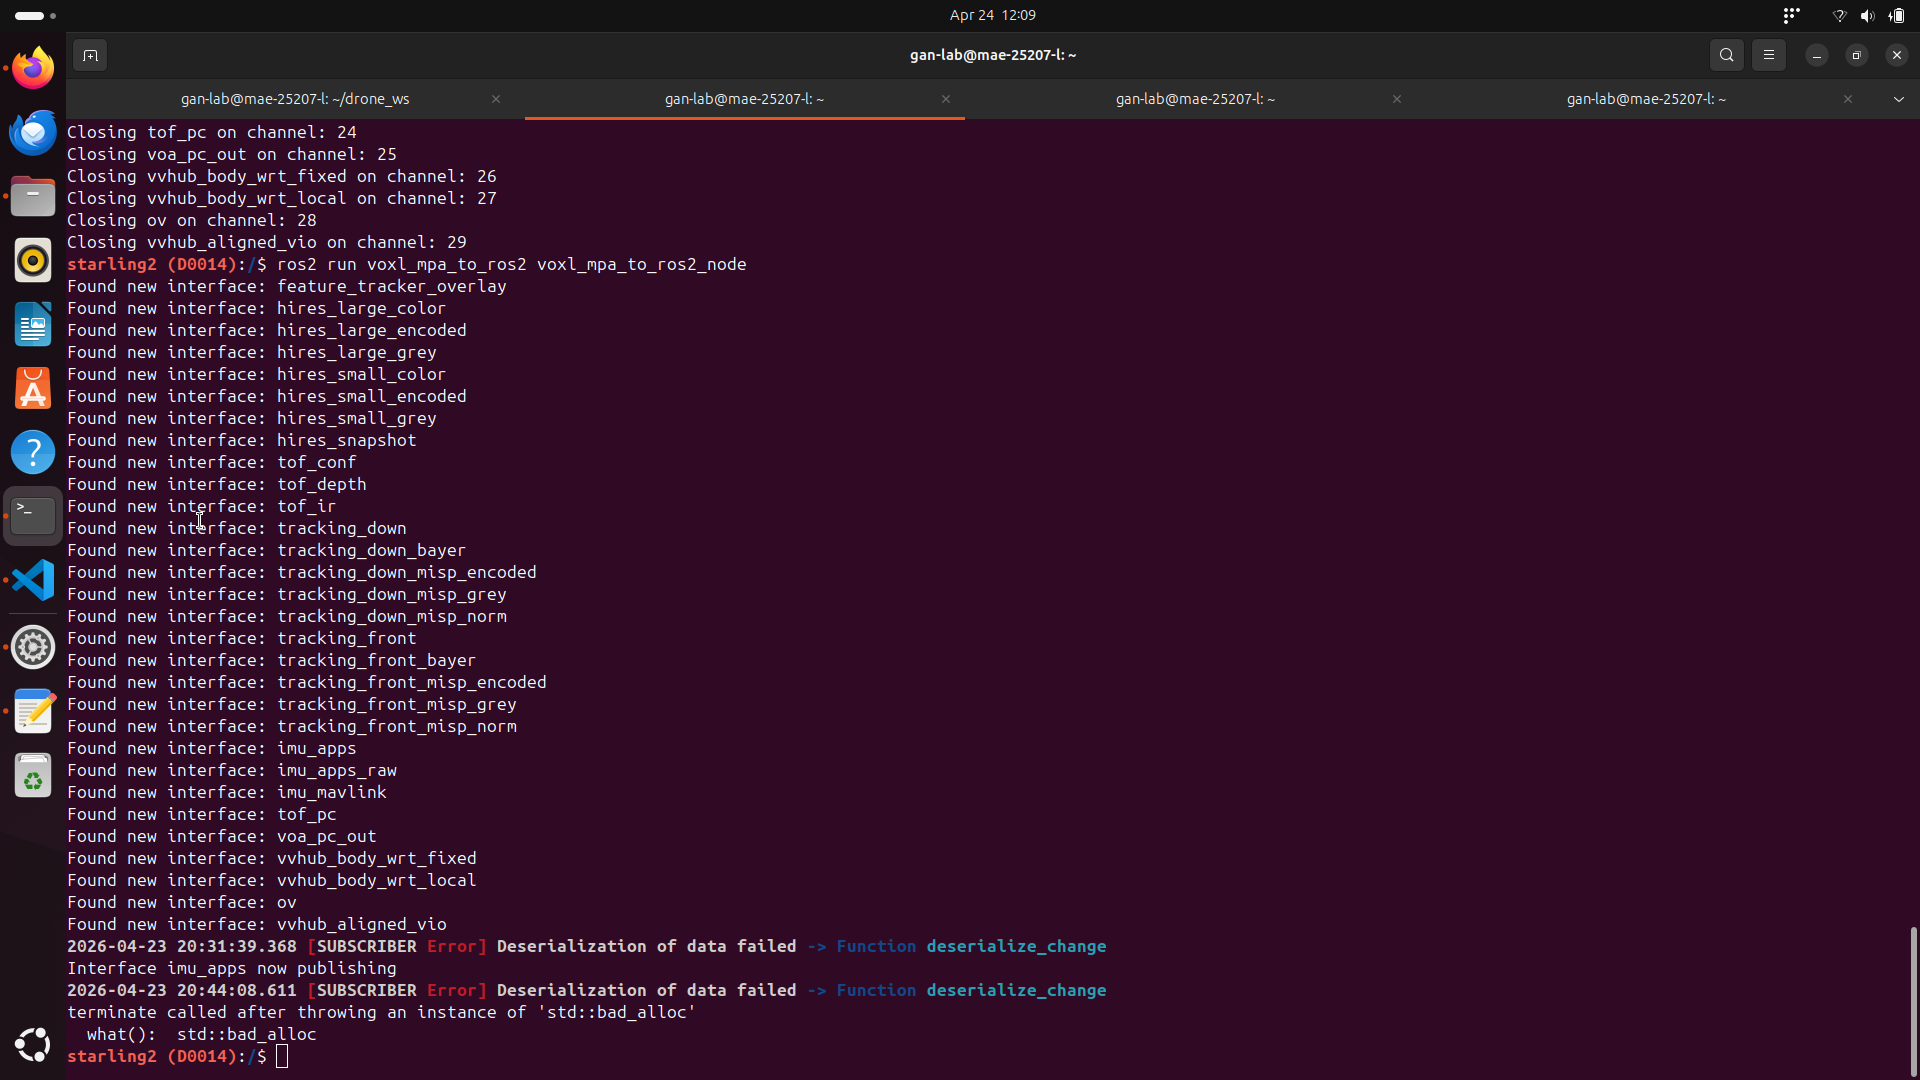Restore the terminal window size
The width and height of the screenshot is (1920, 1080).
tap(1857, 55)
